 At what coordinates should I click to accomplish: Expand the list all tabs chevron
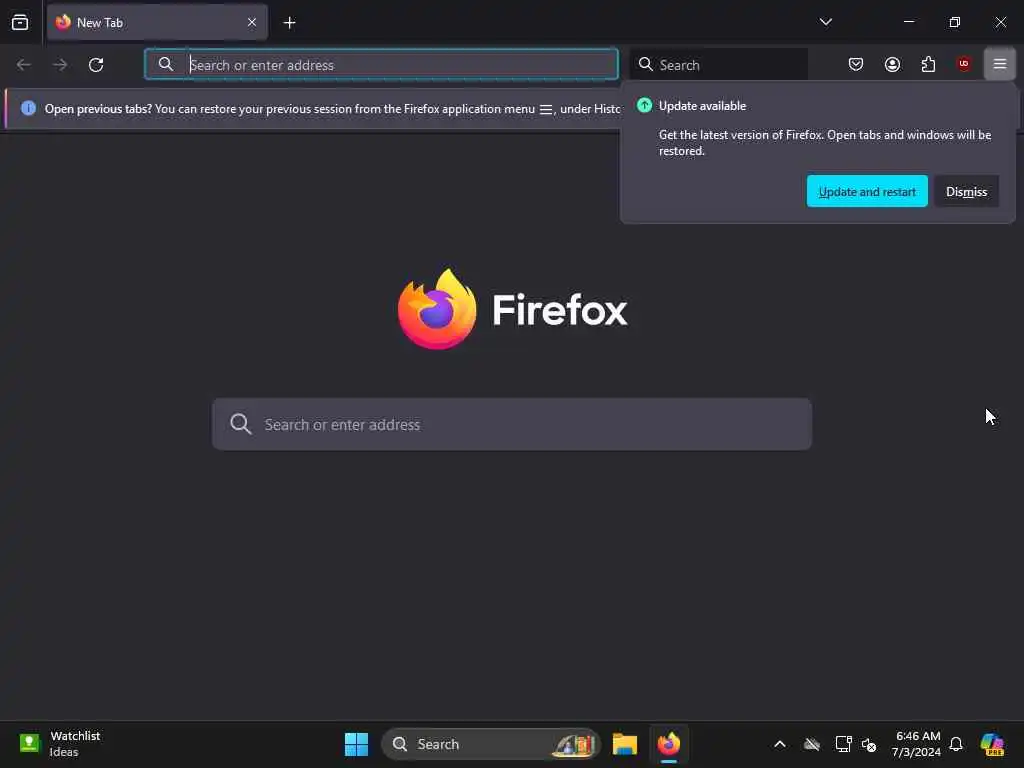point(825,22)
